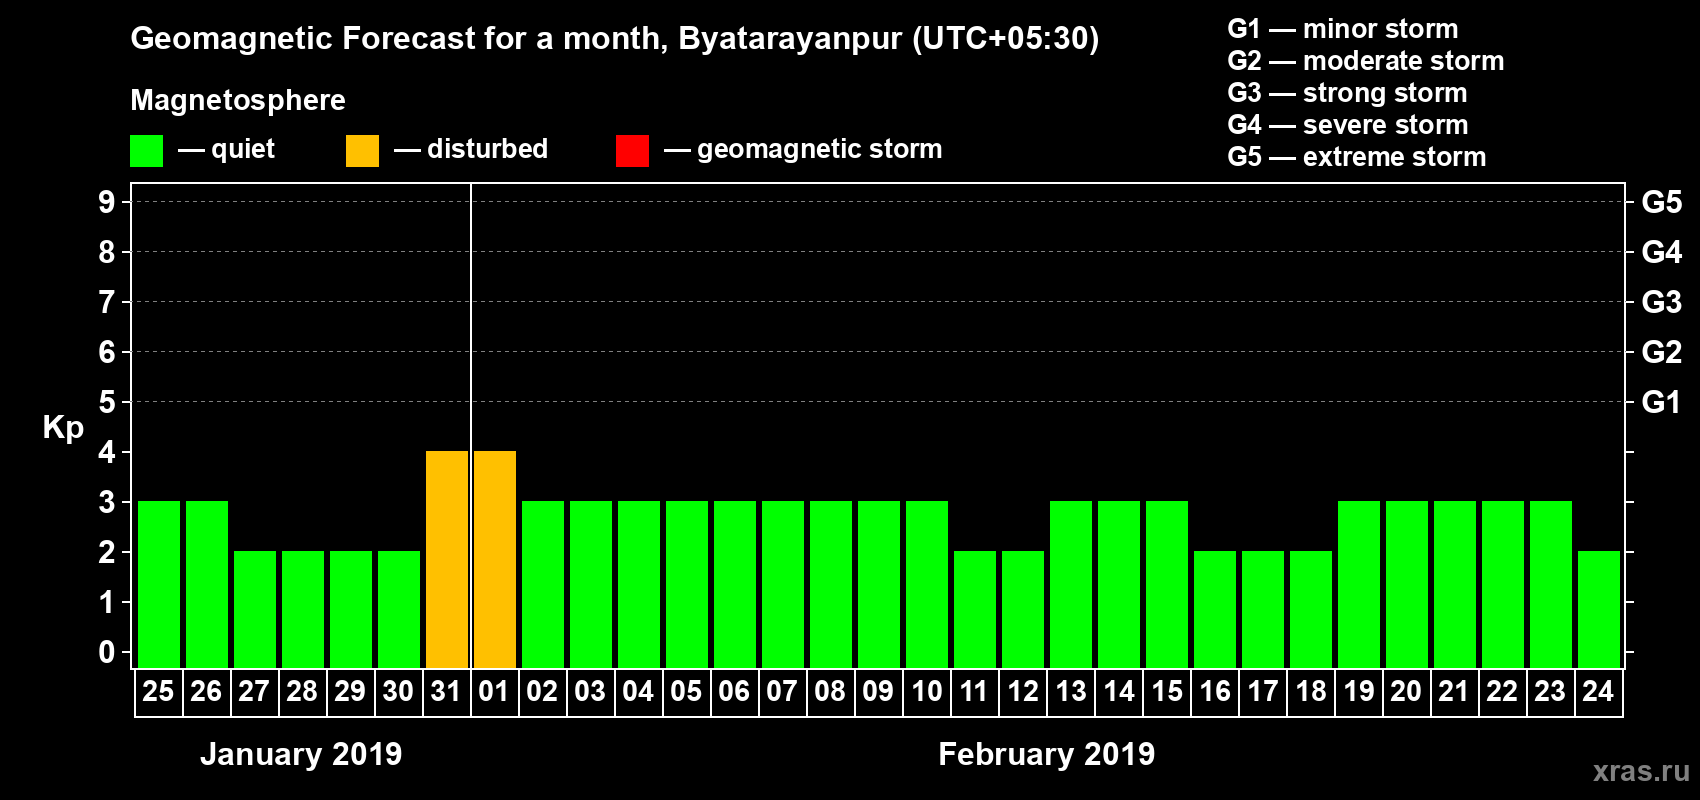Viewport: 1700px width, 800px height.
Task: Click the February 2019 month label
Action: (1047, 754)
